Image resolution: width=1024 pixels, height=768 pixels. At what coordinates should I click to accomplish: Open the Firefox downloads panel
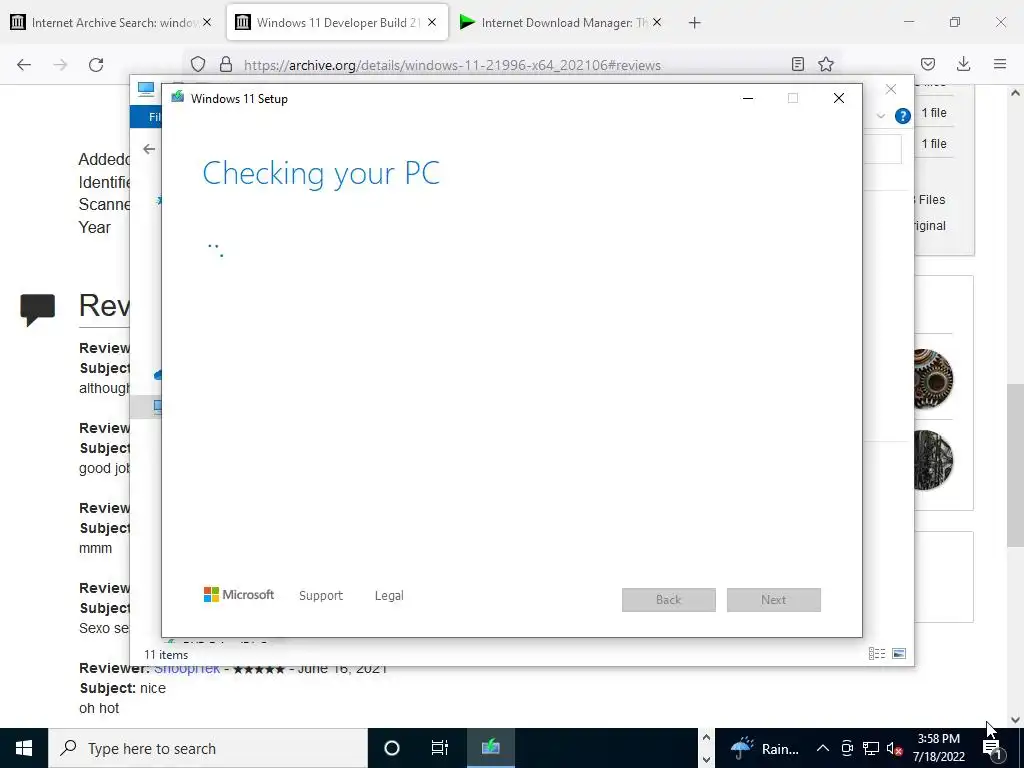[x=963, y=64]
